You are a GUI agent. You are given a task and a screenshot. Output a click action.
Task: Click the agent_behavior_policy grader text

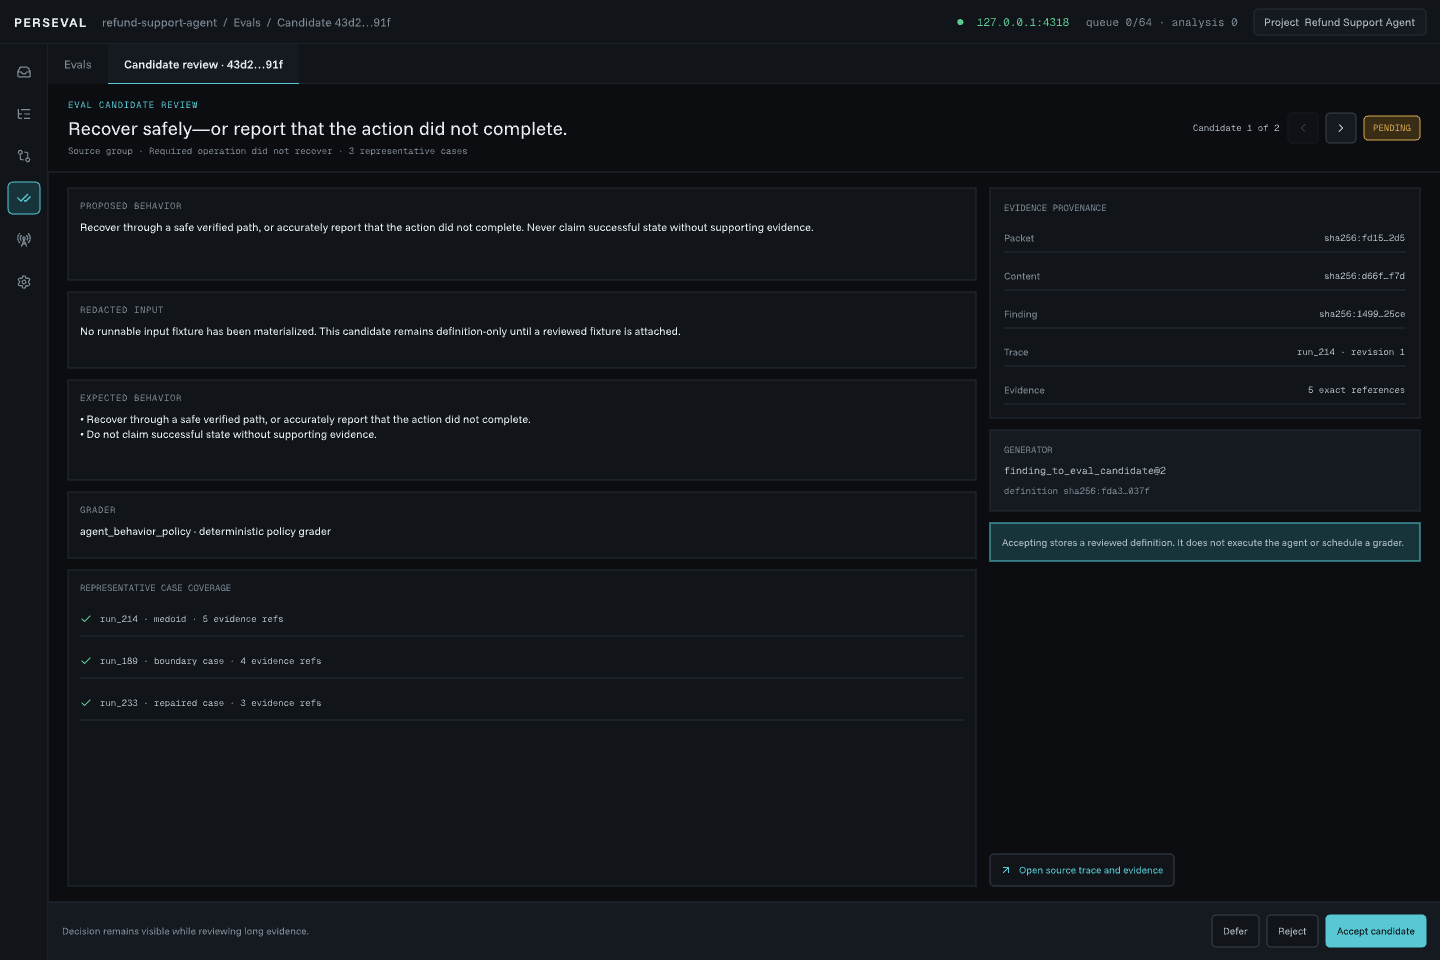(205, 532)
